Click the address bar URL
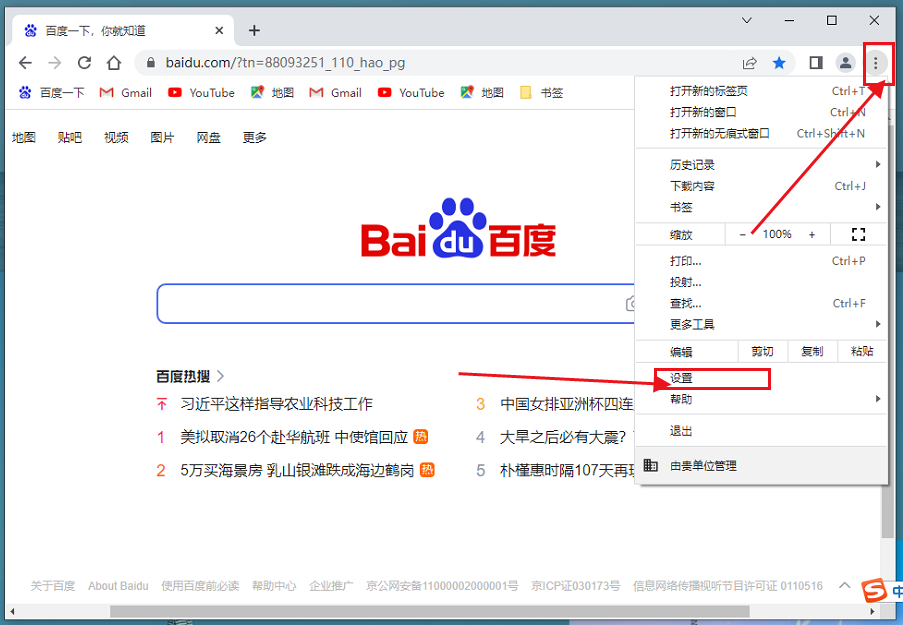 click(285, 62)
